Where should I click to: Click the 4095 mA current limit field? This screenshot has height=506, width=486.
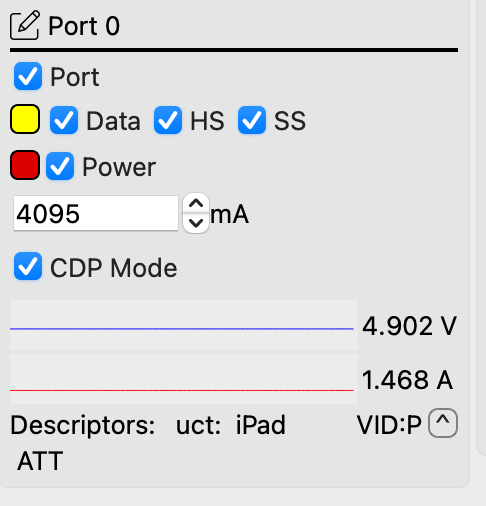pyautogui.click(x=96, y=213)
